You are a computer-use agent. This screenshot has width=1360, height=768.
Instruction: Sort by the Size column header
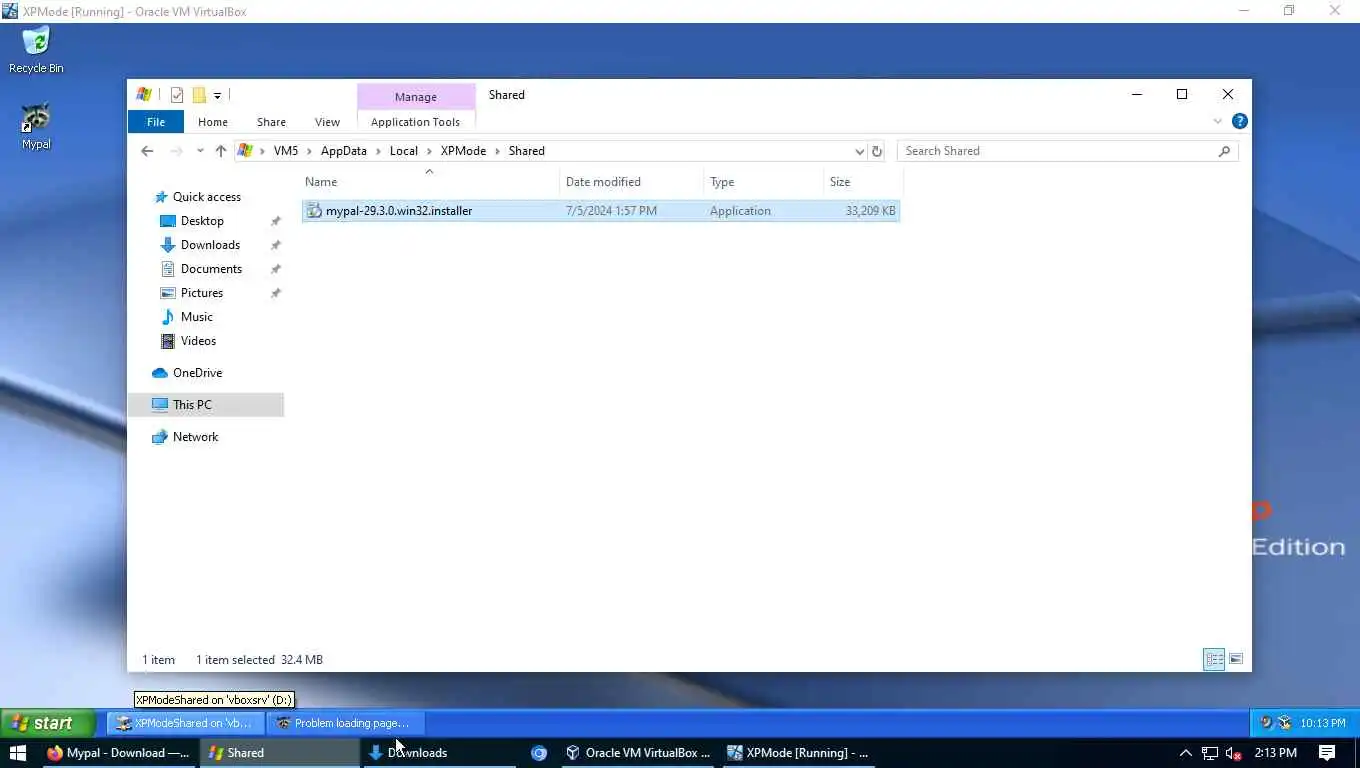click(863, 182)
